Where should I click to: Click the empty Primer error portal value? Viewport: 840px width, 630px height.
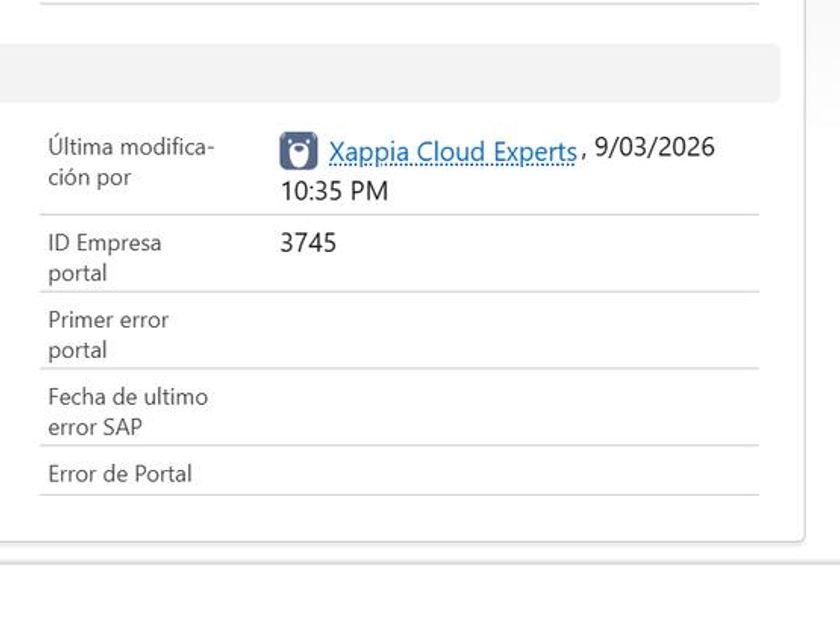[500, 334]
